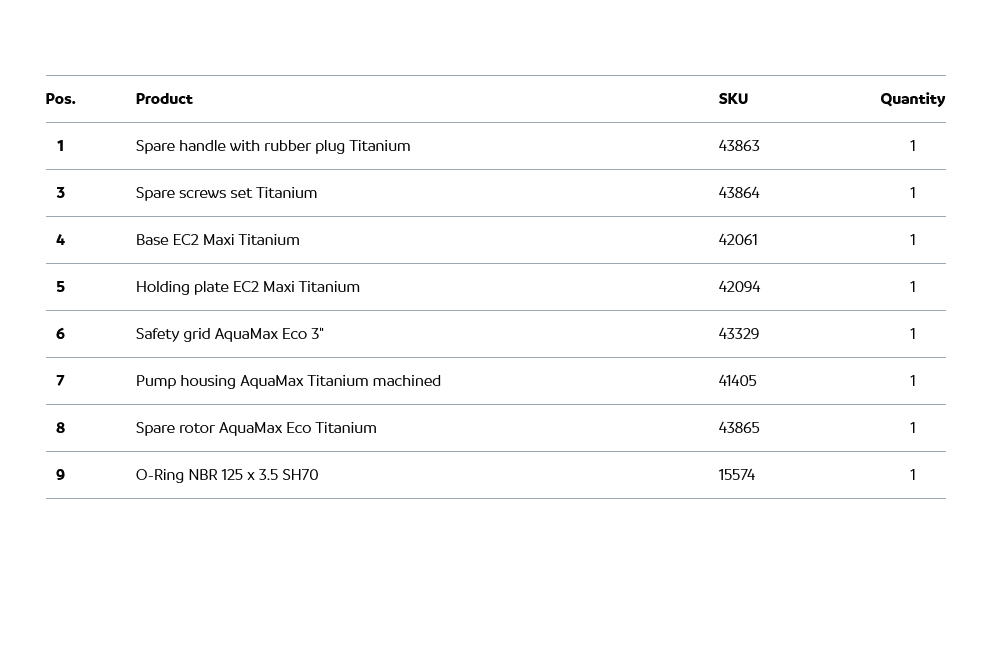This screenshot has width=985, height=645.
Task: Select O-Ring NBR 125 x 3.5 SH70
Action: coord(227,475)
